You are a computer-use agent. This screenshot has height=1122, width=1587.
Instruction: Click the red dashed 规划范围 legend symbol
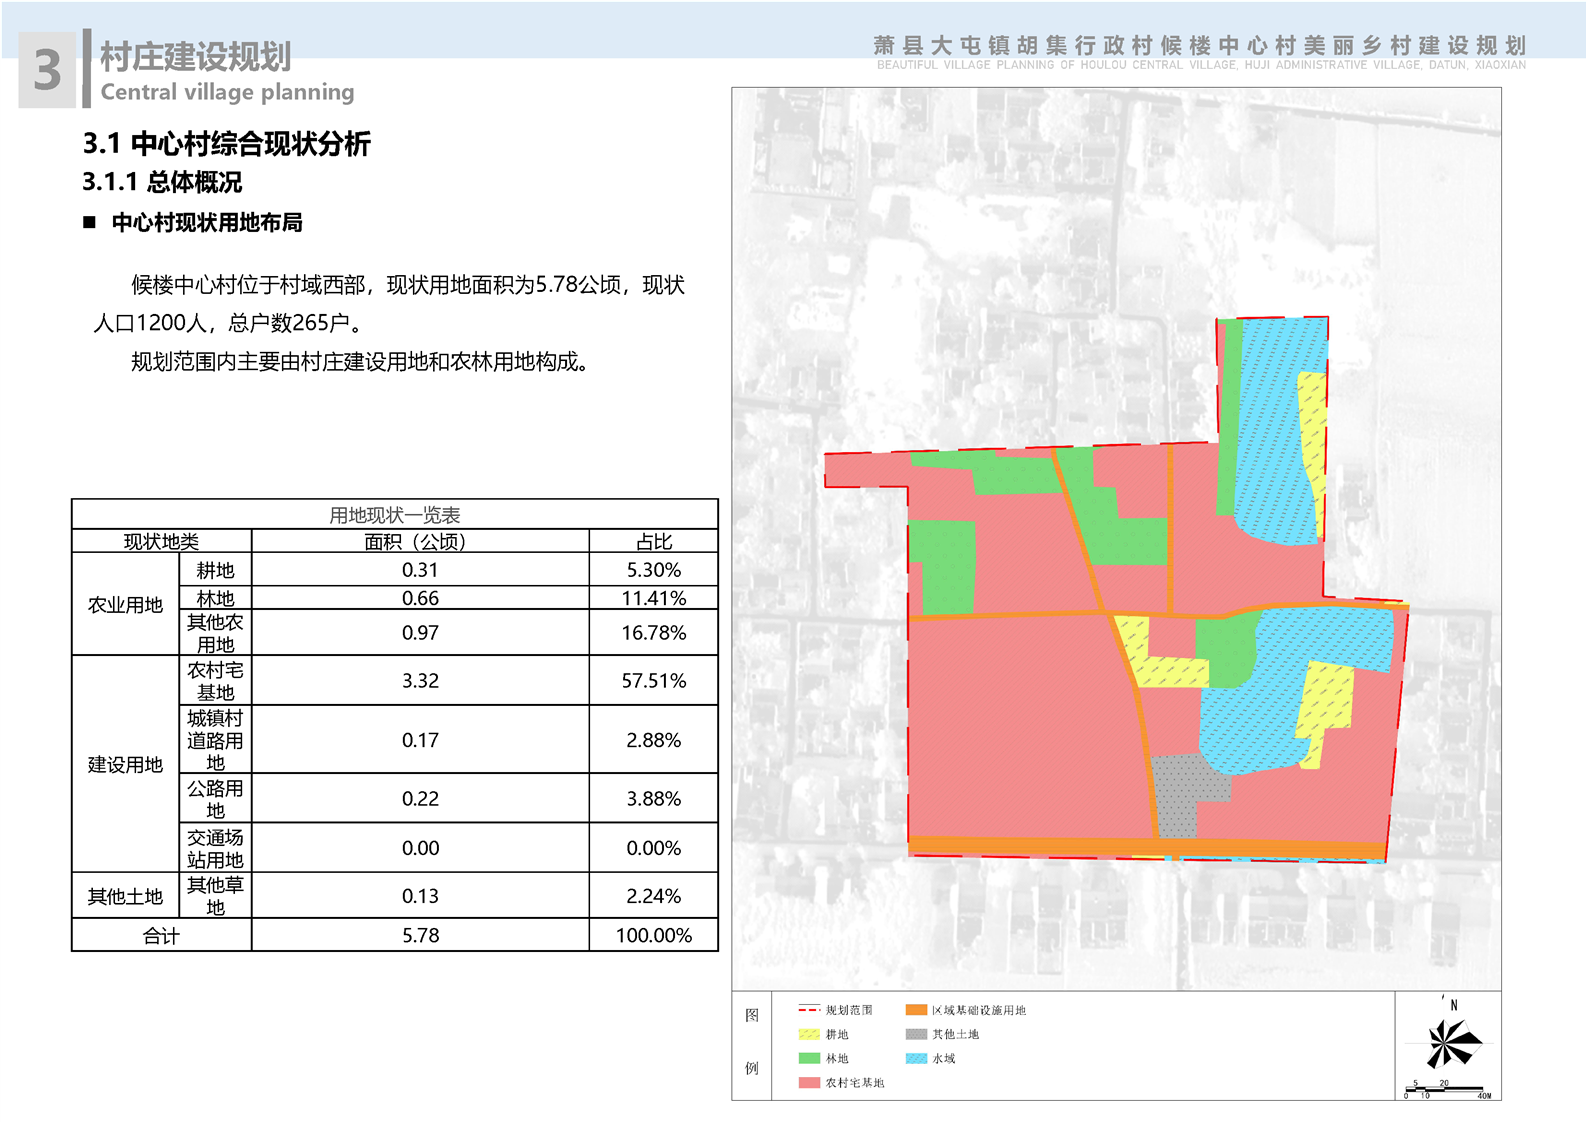pos(809,1010)
